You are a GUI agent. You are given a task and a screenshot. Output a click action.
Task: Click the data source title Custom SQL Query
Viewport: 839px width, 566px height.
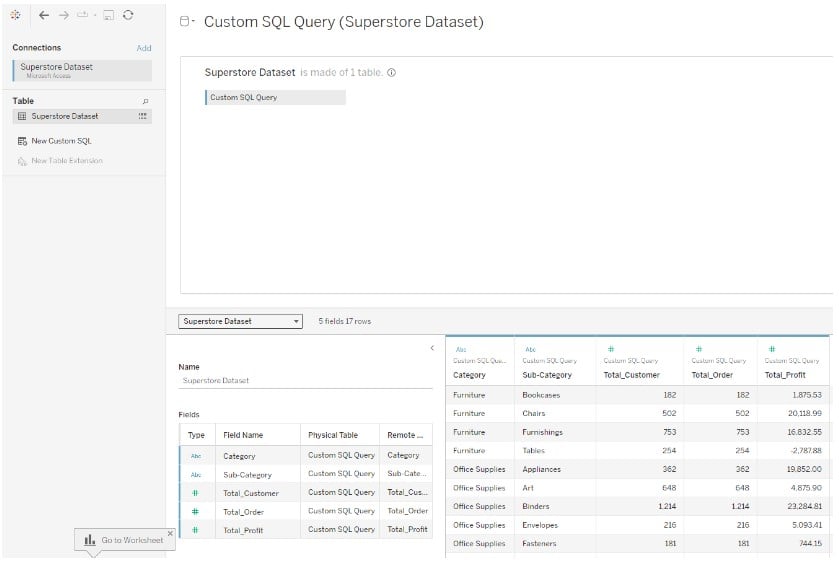click(344, 22)
